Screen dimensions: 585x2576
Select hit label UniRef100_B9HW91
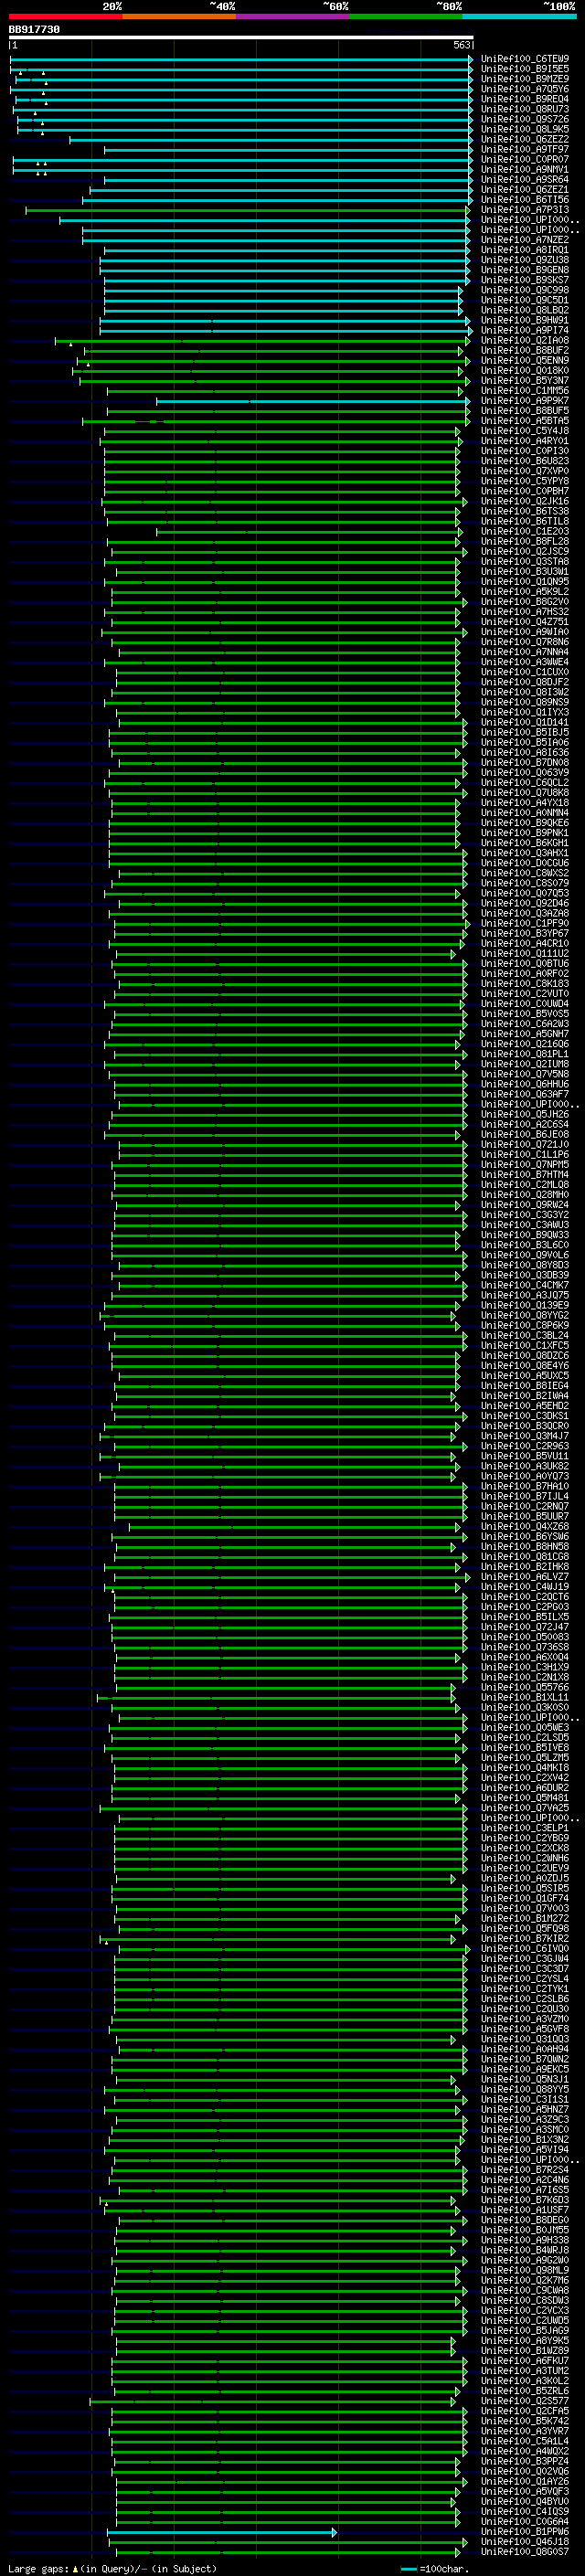(525, 320)
